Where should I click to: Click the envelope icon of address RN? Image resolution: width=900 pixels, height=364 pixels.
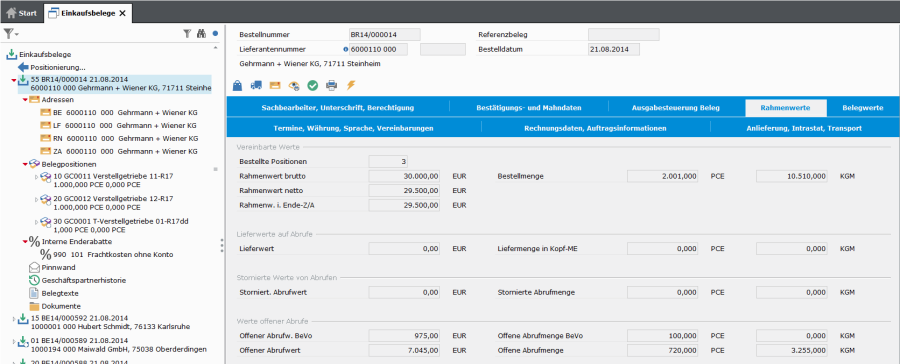click(46, 138)
